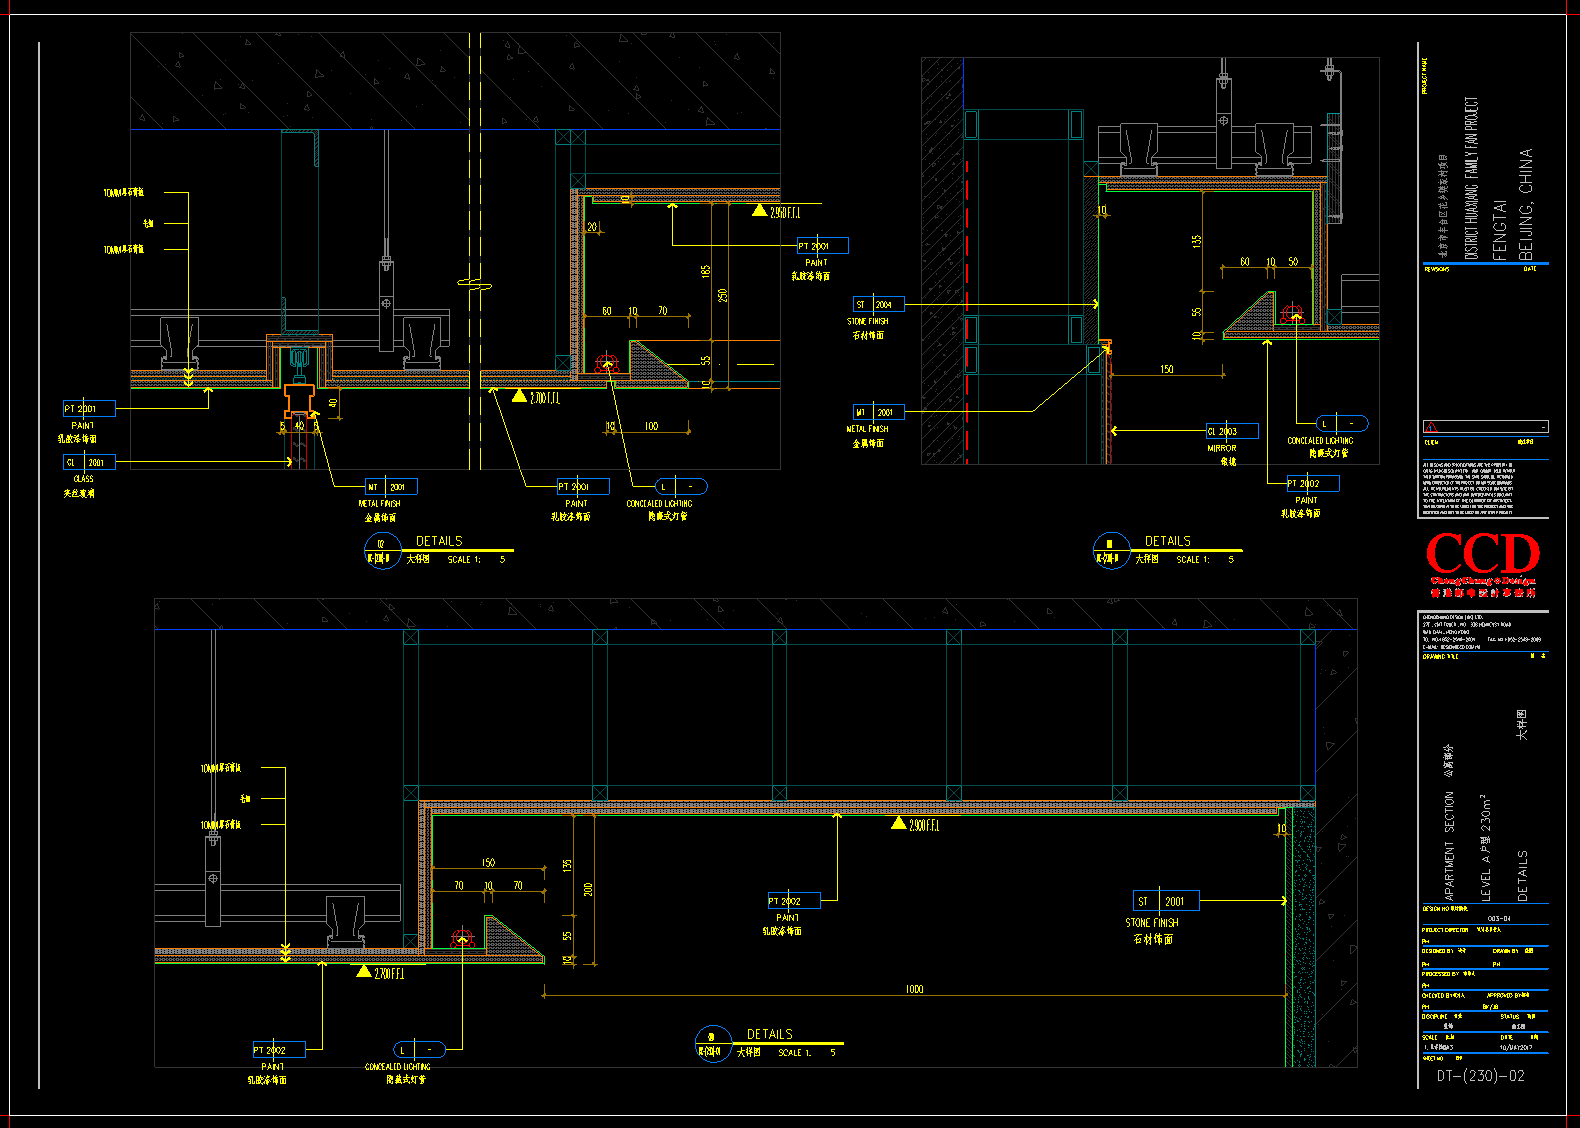Select MT 2001 metal finish tag in top-right detail

click(x=877, y=412)
